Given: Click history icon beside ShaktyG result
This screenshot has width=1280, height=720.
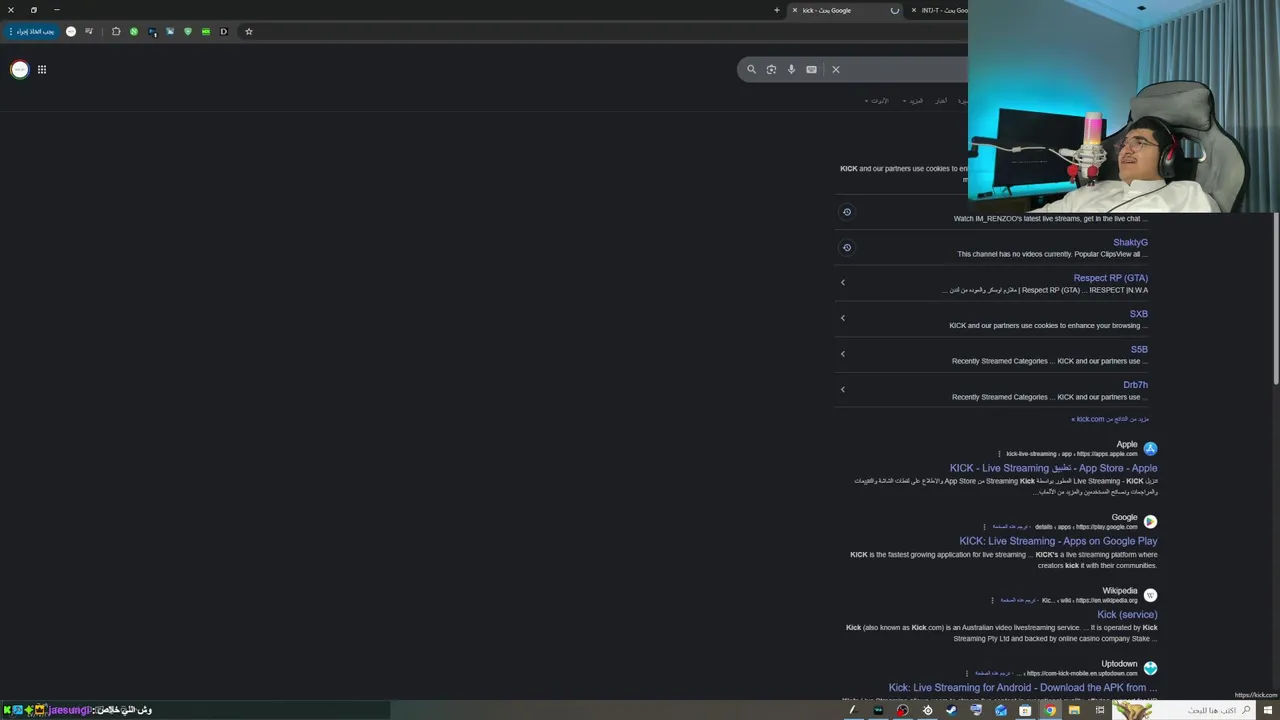Looking at the screenshot, I should (x=847, y=248).
